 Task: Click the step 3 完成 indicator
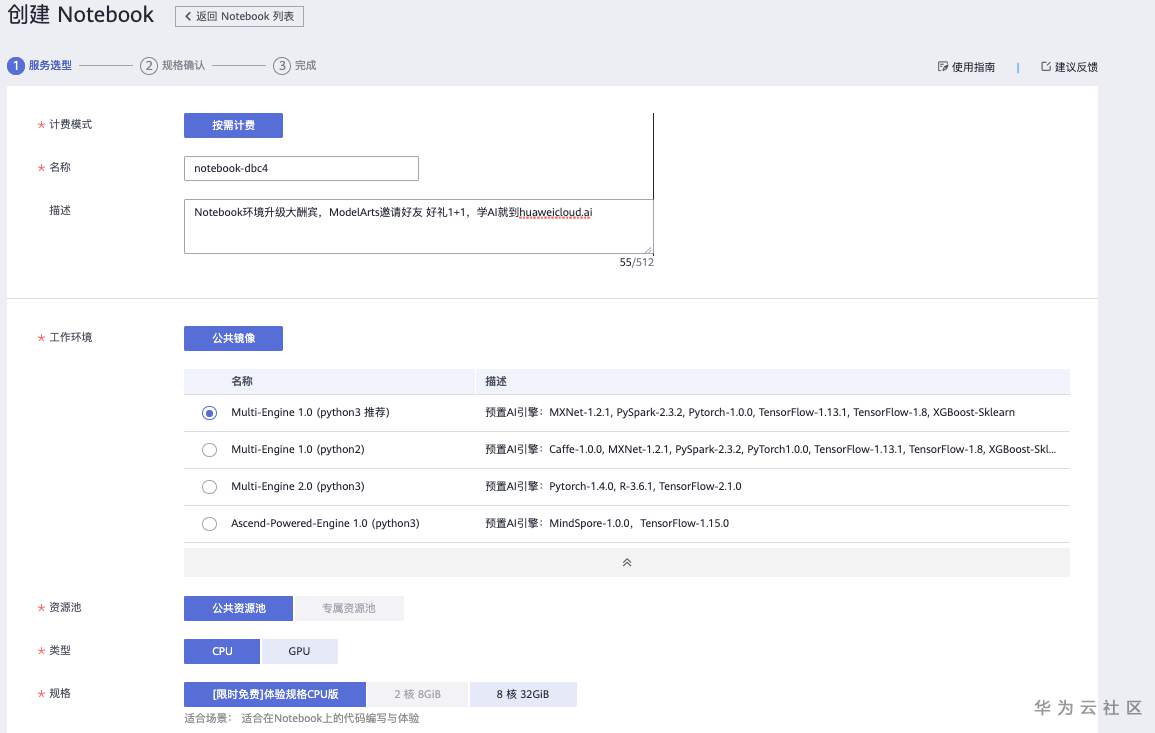295,66
